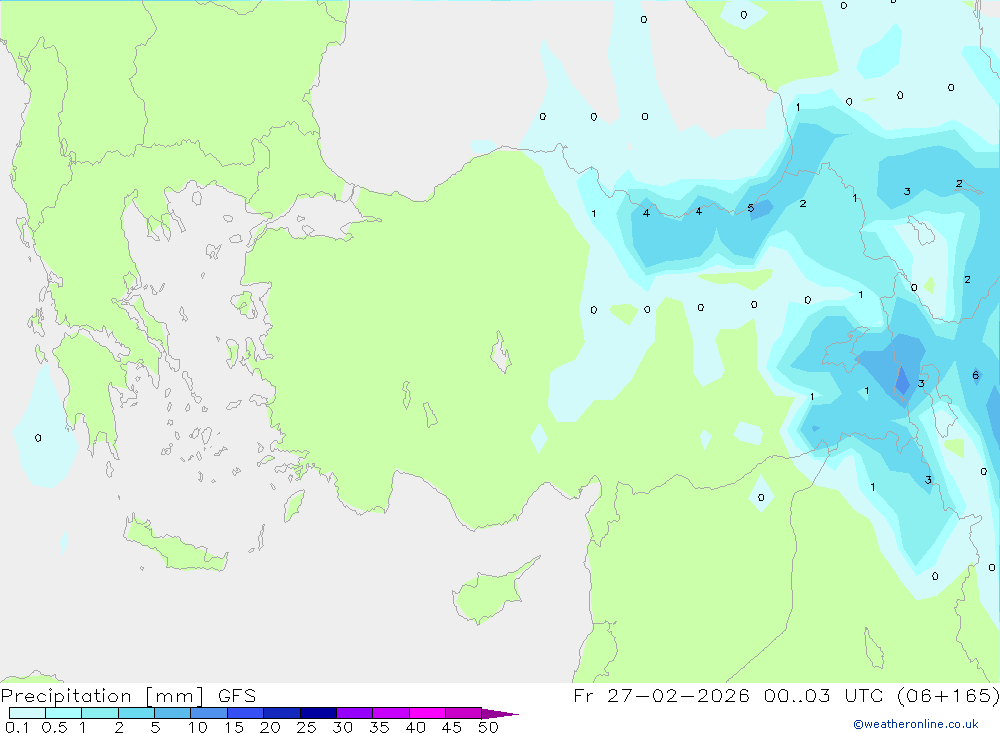Image resolution: width=1000 pixels, height=733 pixels.
Task: Click the 1–2 mm legend color swatch
Action: [x=99, y=713]
